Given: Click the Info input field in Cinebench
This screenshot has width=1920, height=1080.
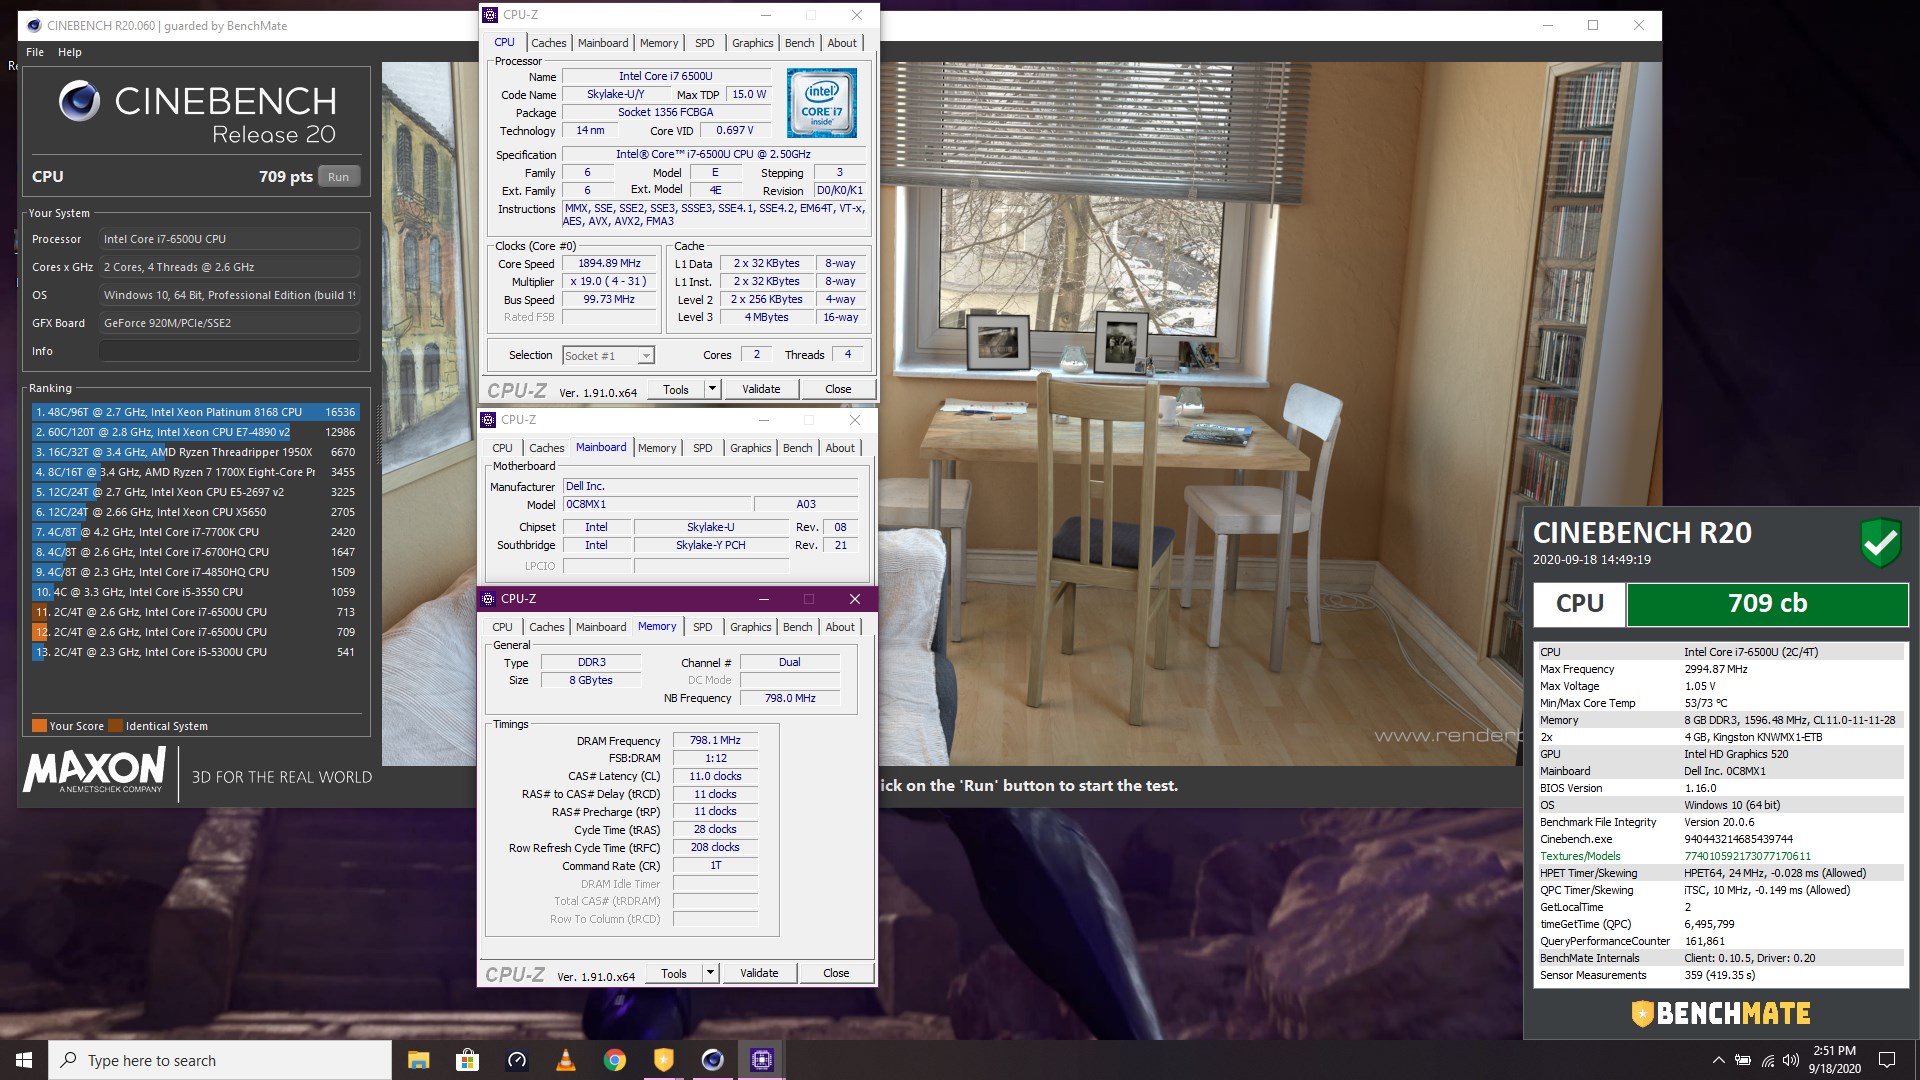Looking at the screenshot, I should 229,351.
